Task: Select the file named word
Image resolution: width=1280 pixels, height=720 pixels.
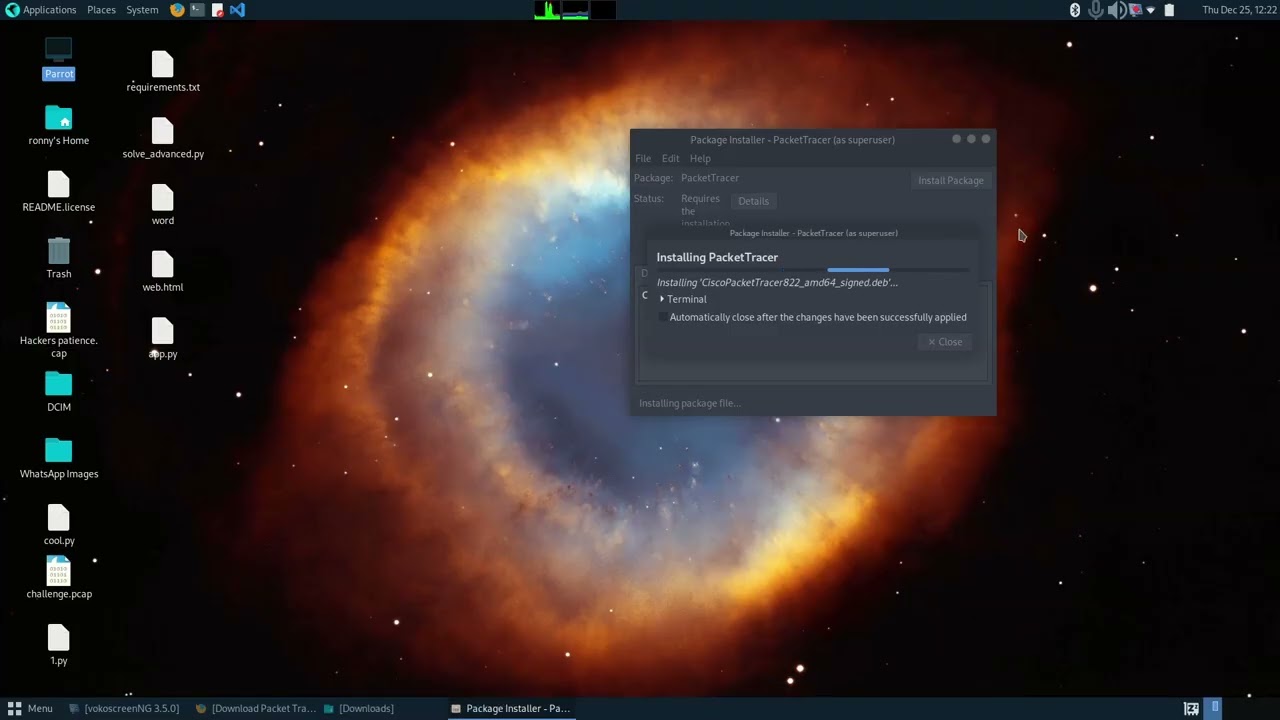Action: [x=163, y=198]
